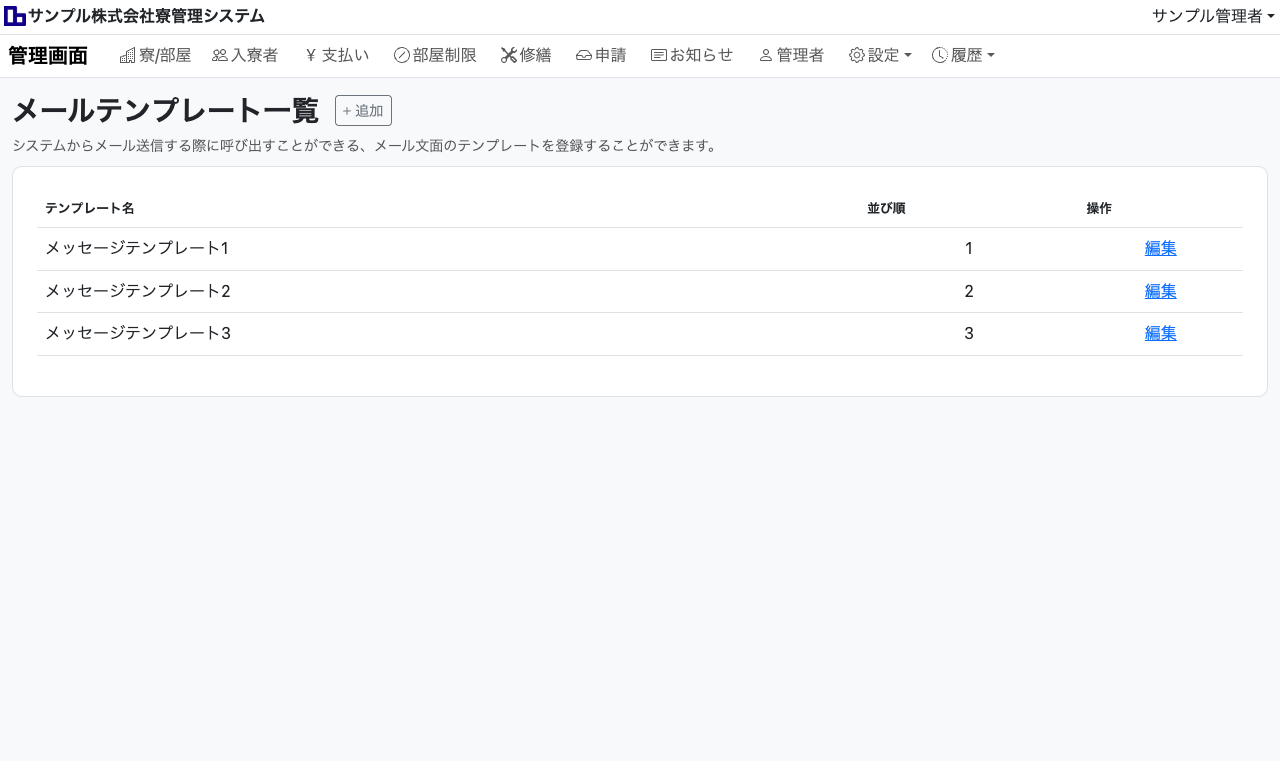Click the inbox icon beside 申請
The width and height of the screenshot is (1280, 761).
point(584,56)
